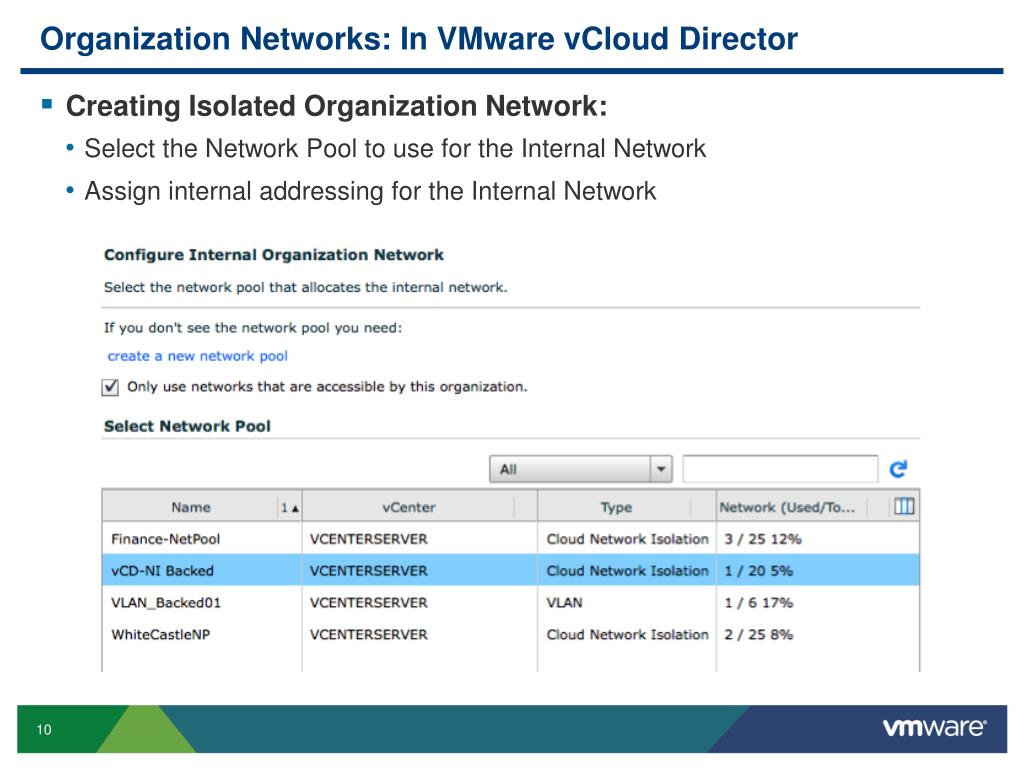Click VCENTERSERVER cell in vCD-NI Backed row
The image size is (1024, 768).
(368, 571)
